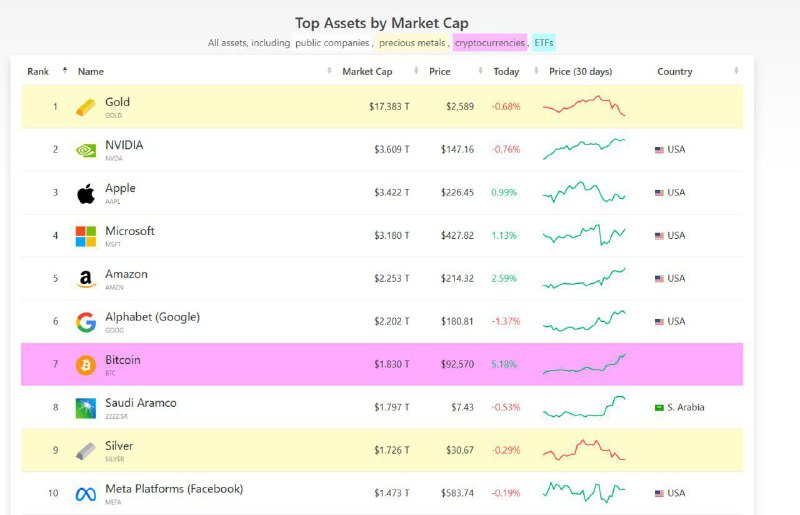
Task: Sort by Country using its sort arrows
Action: pyautogui.click(x=736, y=70)
